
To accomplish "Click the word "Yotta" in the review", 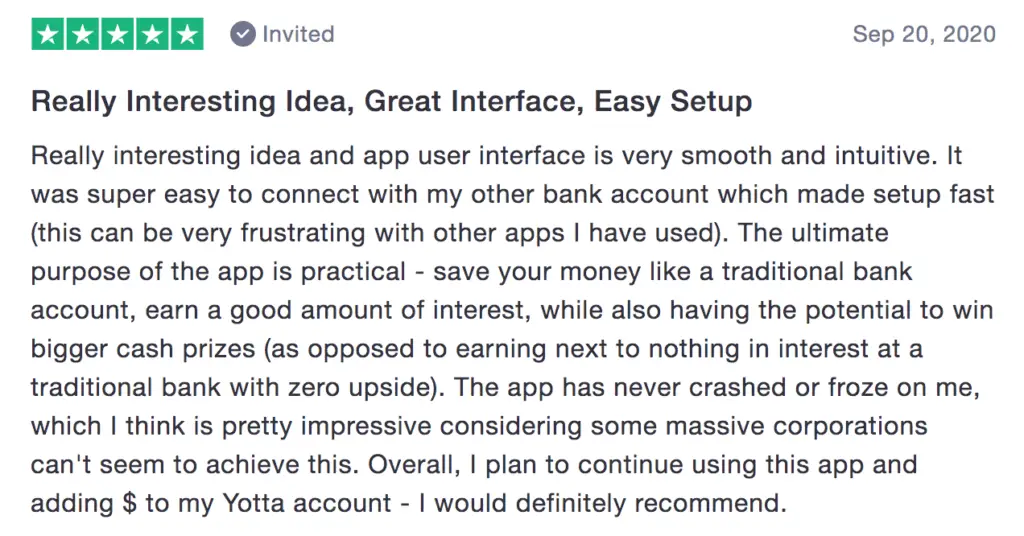I will pyautogui.click(x=253, y=503).
